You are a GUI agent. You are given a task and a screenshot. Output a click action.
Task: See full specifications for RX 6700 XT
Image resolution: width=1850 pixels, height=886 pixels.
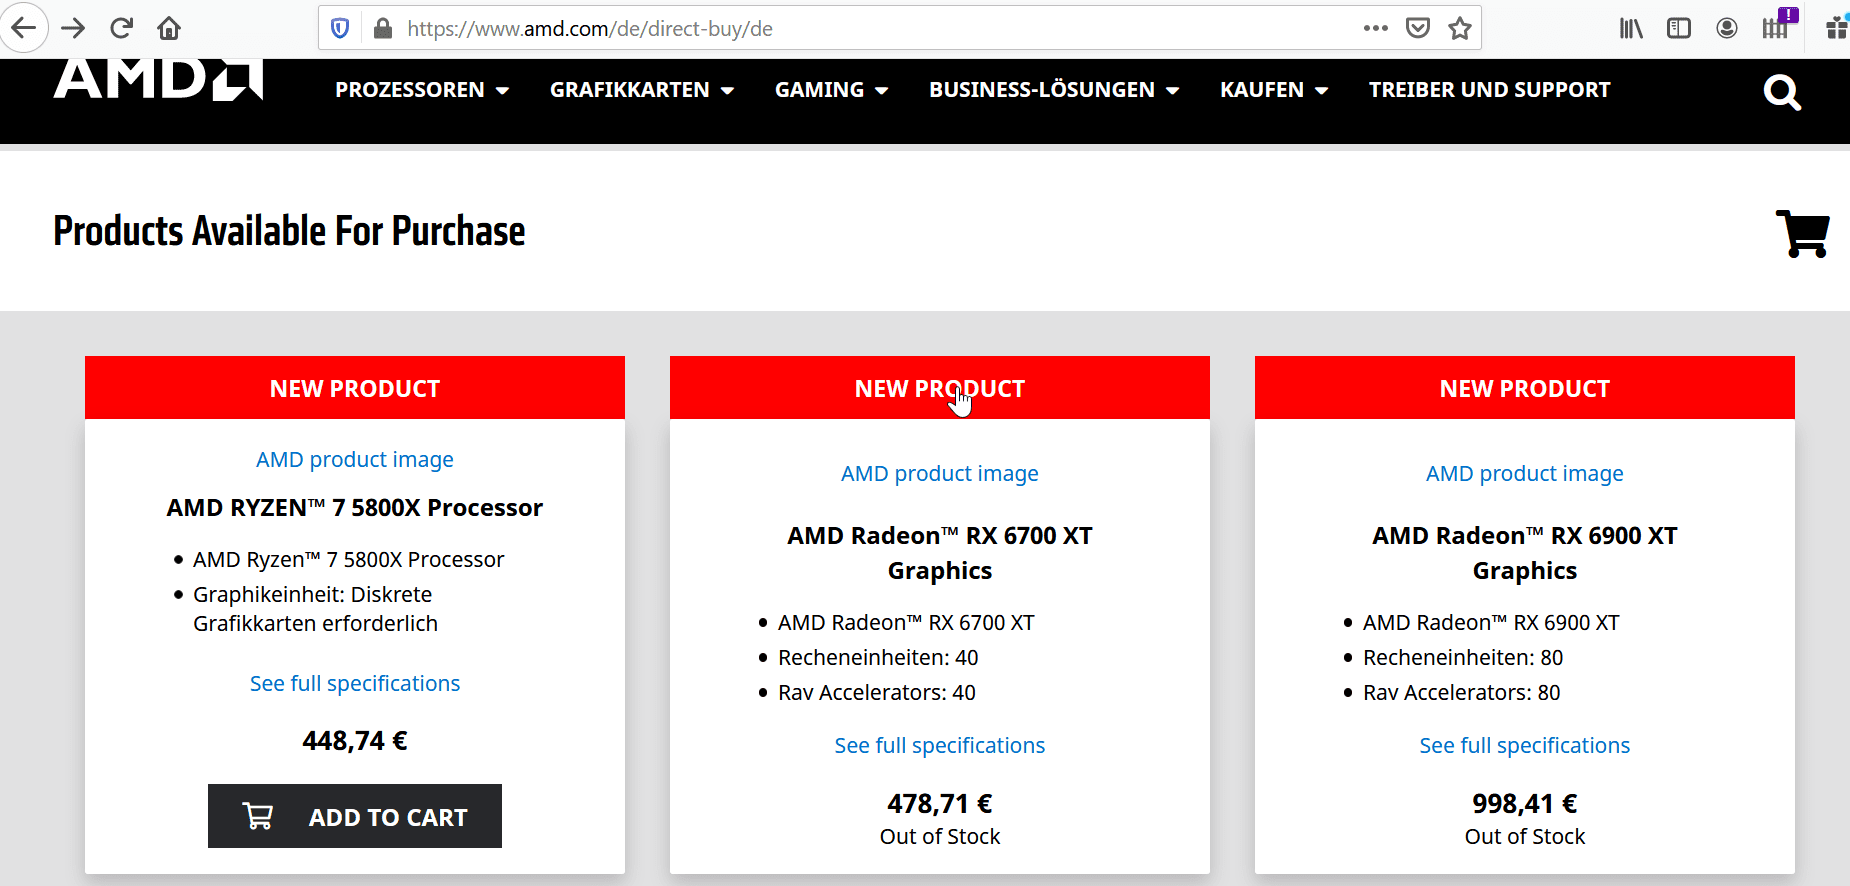click(940, 745)
